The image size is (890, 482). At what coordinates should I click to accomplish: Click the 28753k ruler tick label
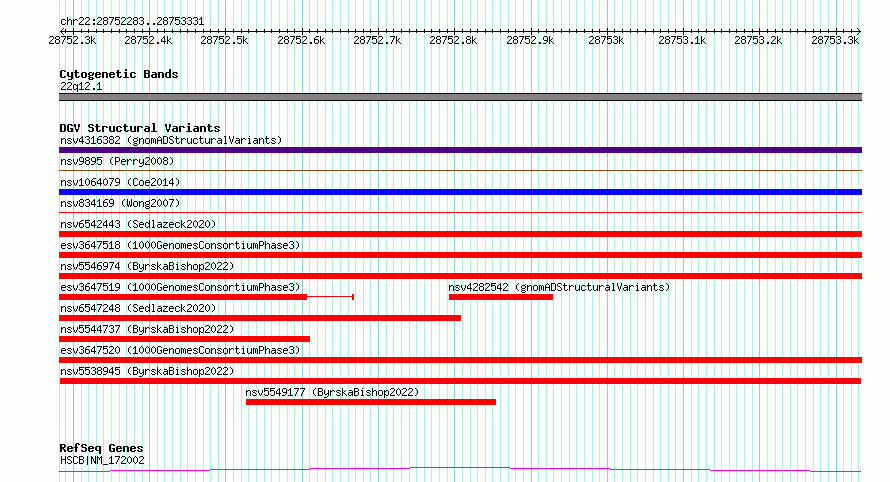606,40
